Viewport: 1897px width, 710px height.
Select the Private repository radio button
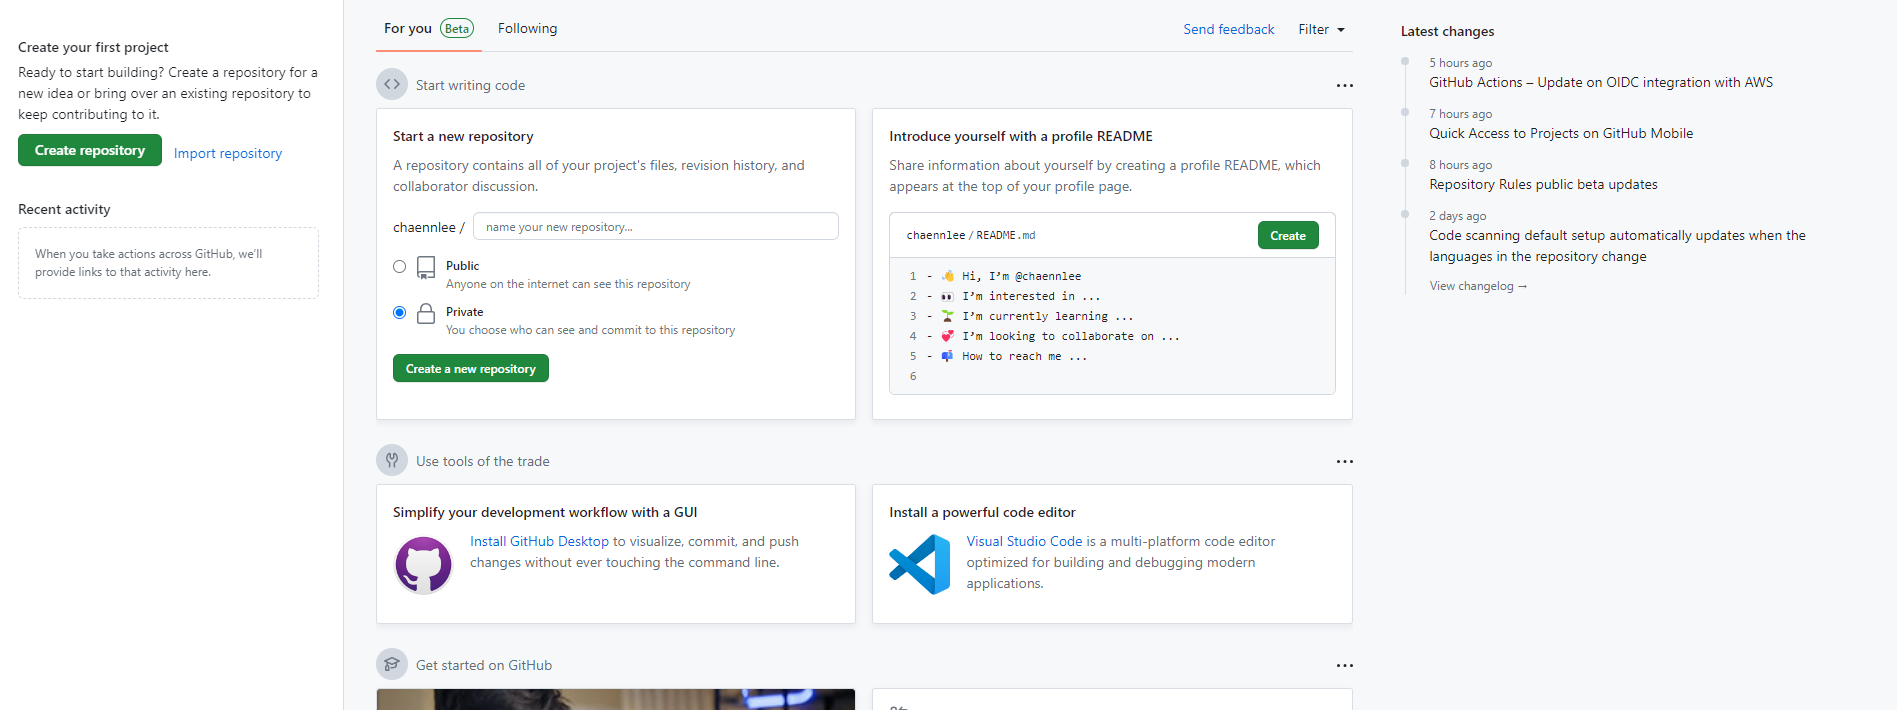pos(400,312)
